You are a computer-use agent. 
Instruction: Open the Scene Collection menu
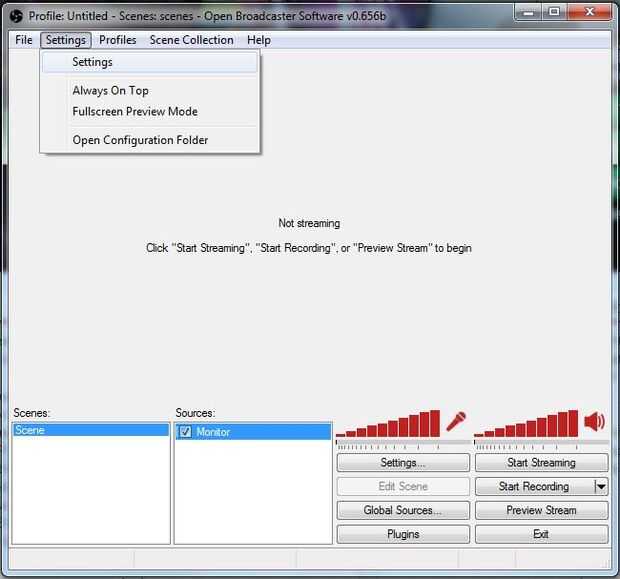191,40
